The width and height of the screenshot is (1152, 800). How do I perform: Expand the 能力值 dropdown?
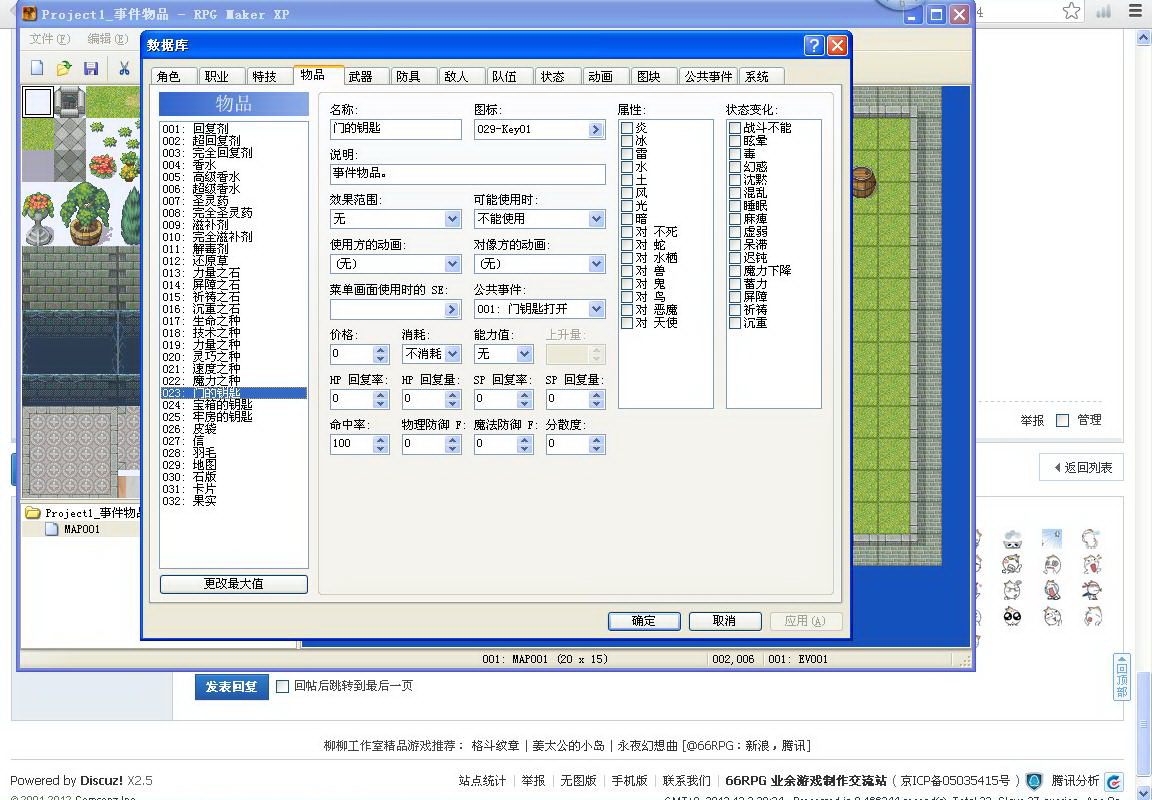(525, 354)
